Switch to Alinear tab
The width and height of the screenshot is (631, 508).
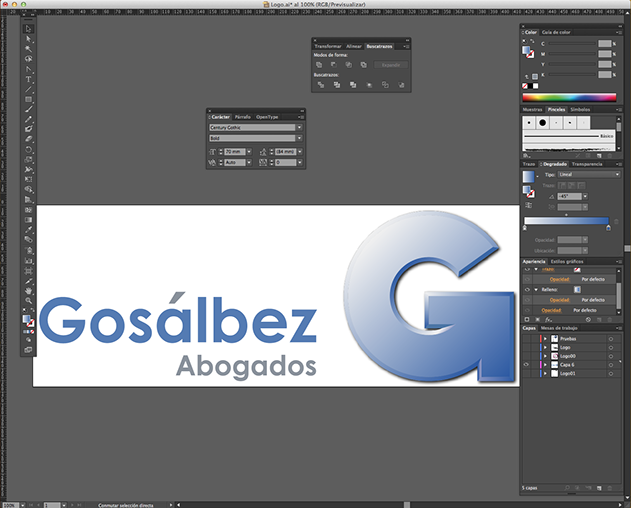coord(354,46)
